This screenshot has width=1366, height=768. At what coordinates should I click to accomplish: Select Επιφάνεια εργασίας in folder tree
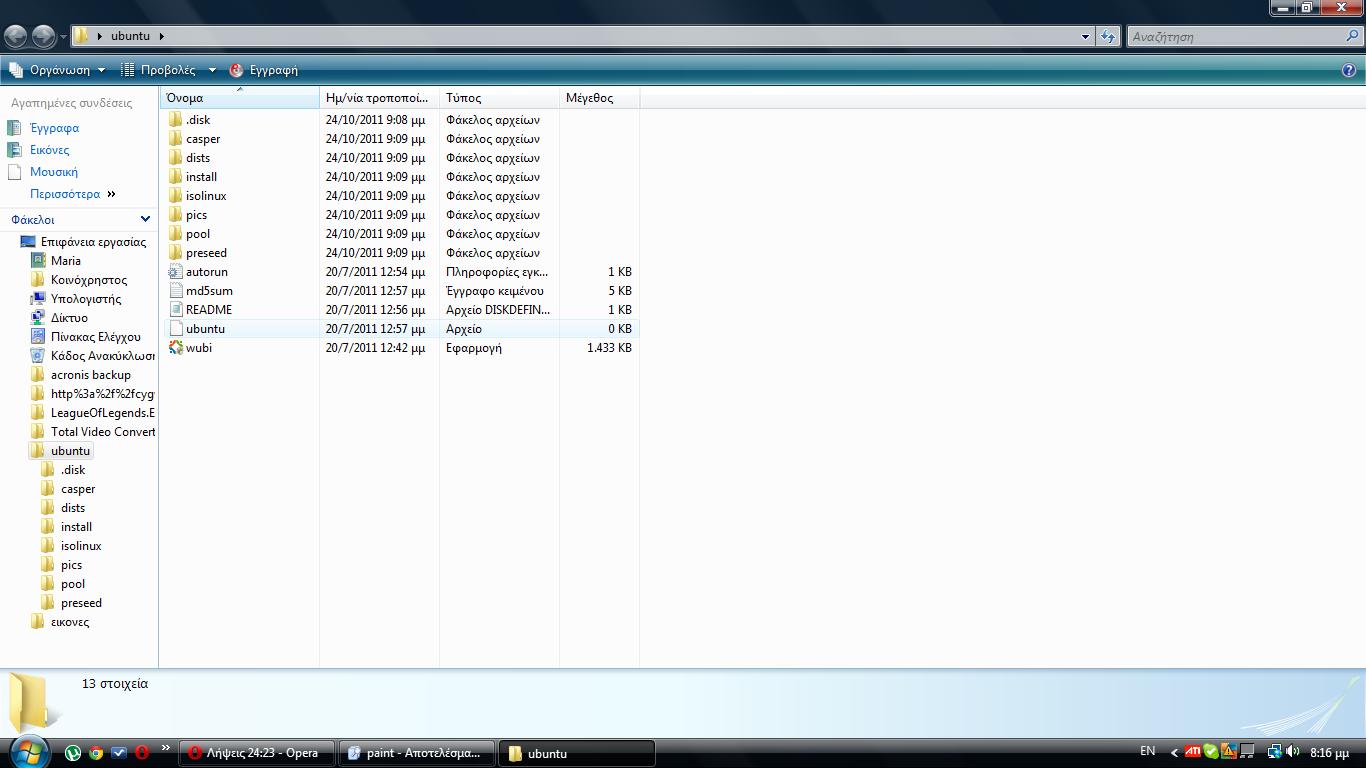93,242
